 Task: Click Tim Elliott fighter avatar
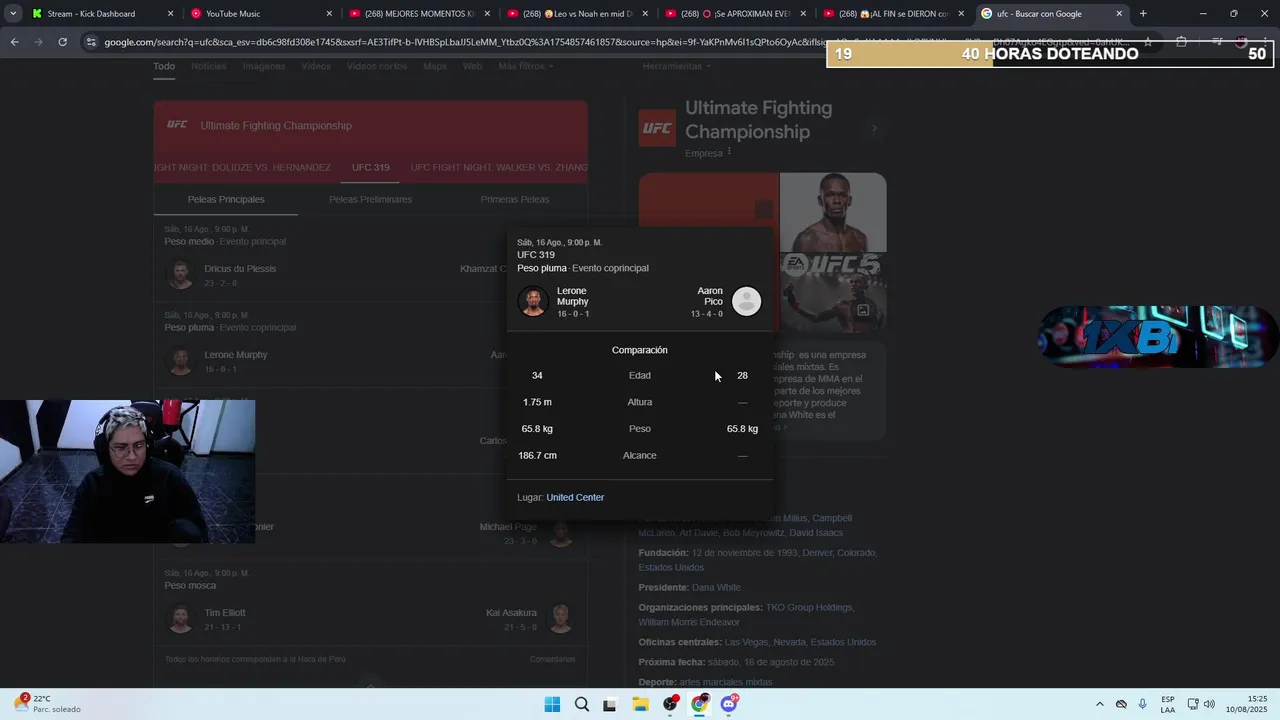coord(181,618)
